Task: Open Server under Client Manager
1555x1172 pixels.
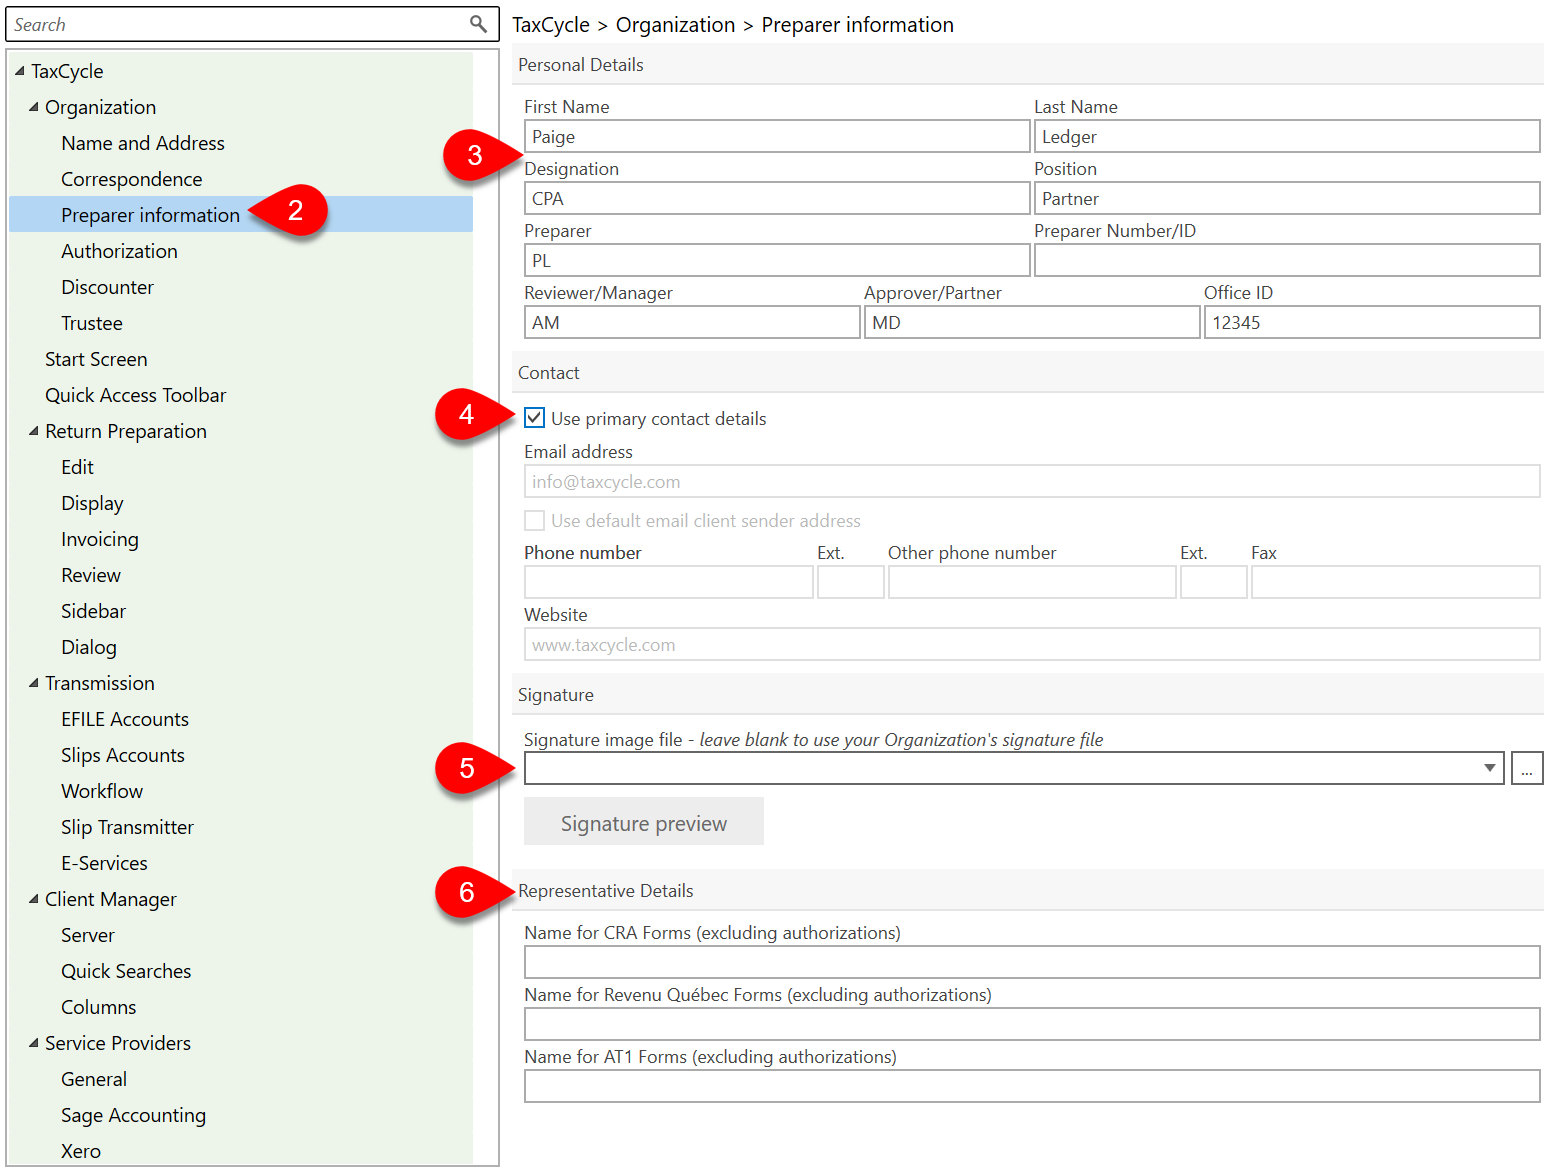Action: (x=88, y=935)
